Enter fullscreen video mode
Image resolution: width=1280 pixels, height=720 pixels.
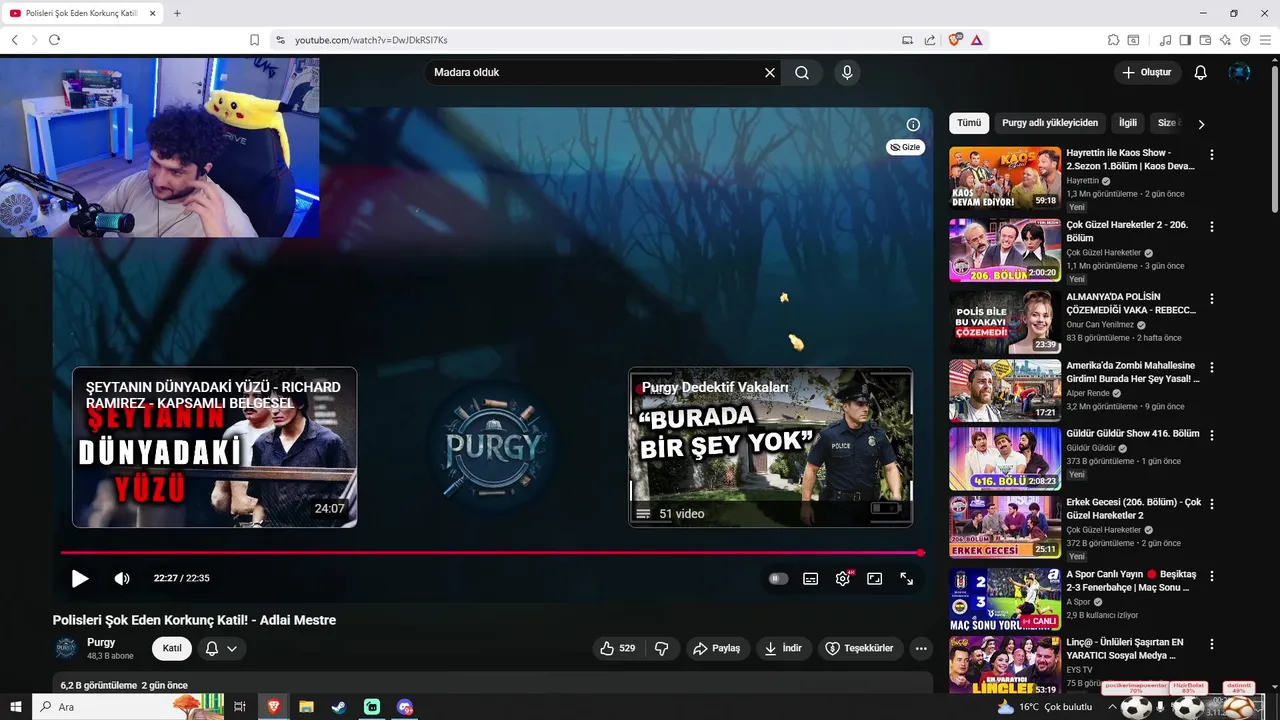[907, 578]
